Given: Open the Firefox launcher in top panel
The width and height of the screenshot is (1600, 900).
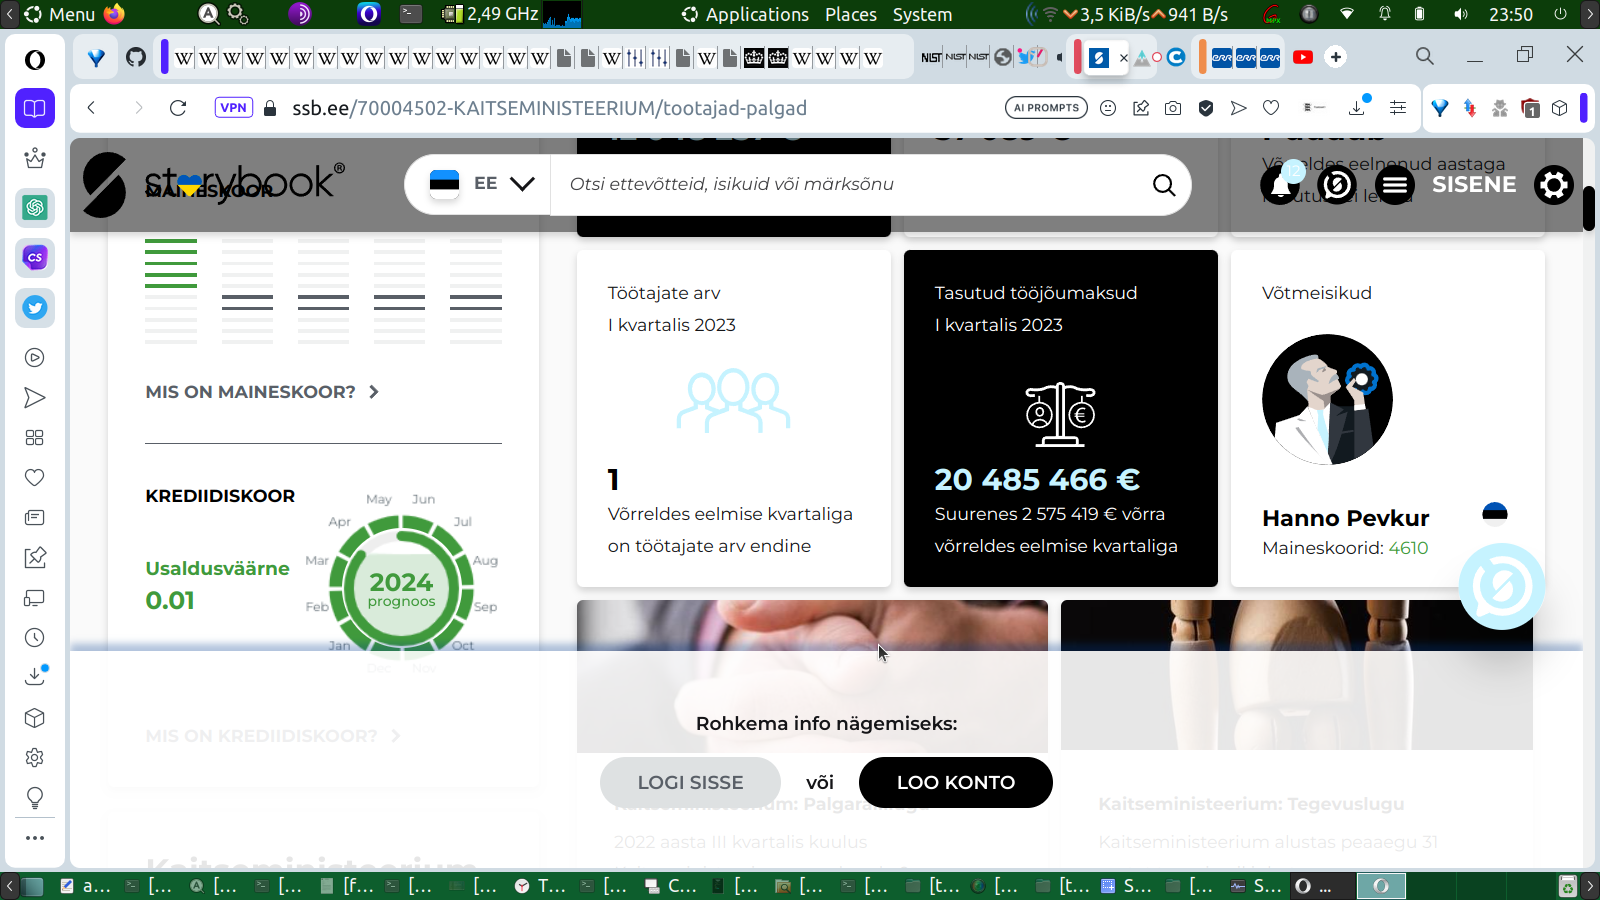Looking at the screenshot, I should coord(114,14).
